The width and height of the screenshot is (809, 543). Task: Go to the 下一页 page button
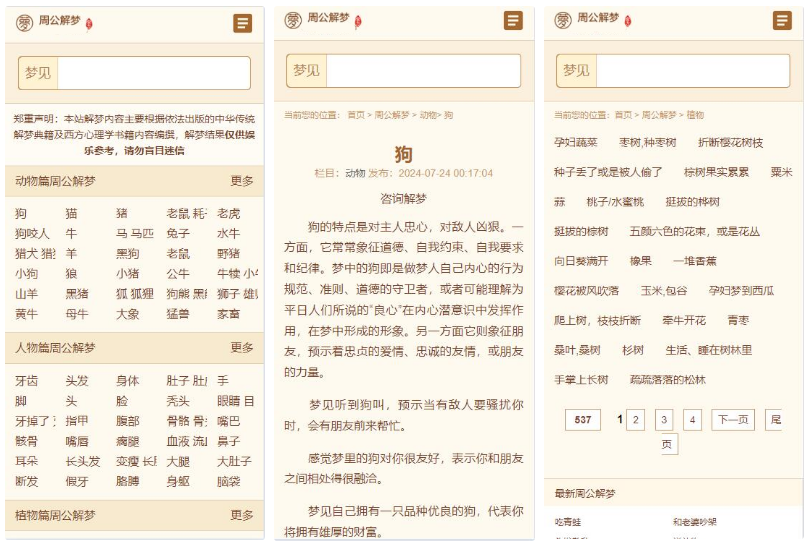tap(733, 420)
